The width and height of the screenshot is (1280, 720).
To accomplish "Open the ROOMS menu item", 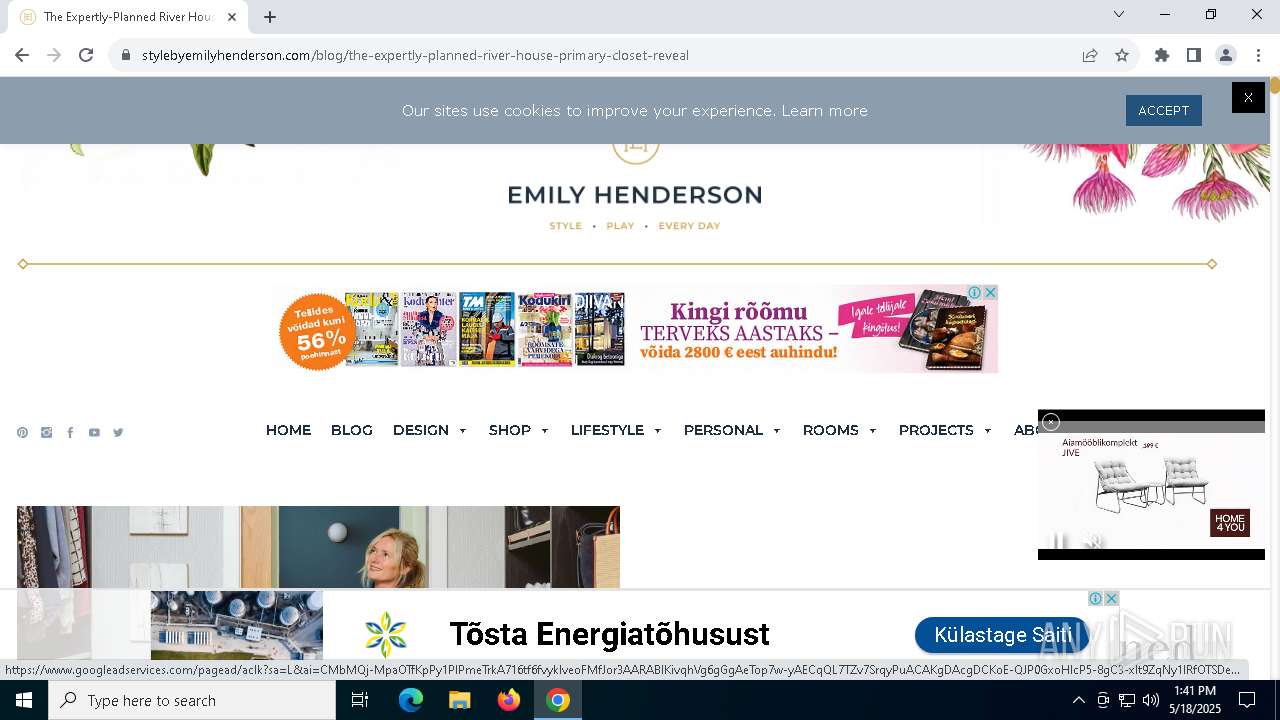I will [x=831, y=430].
